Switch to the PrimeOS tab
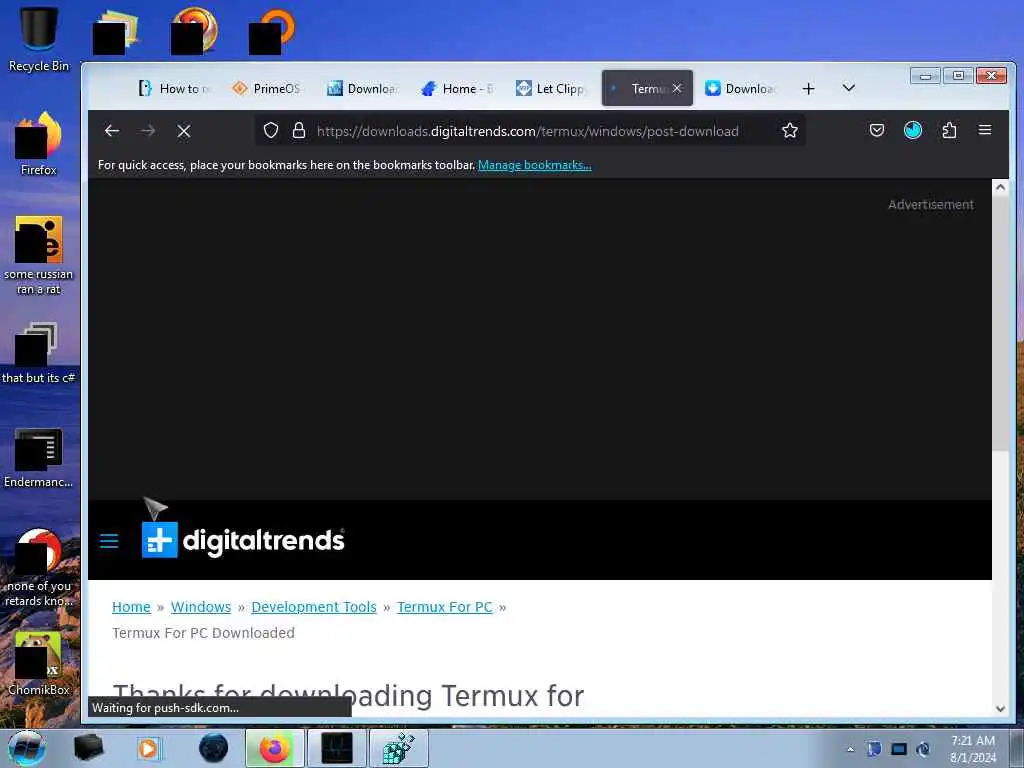 point(266,88)
